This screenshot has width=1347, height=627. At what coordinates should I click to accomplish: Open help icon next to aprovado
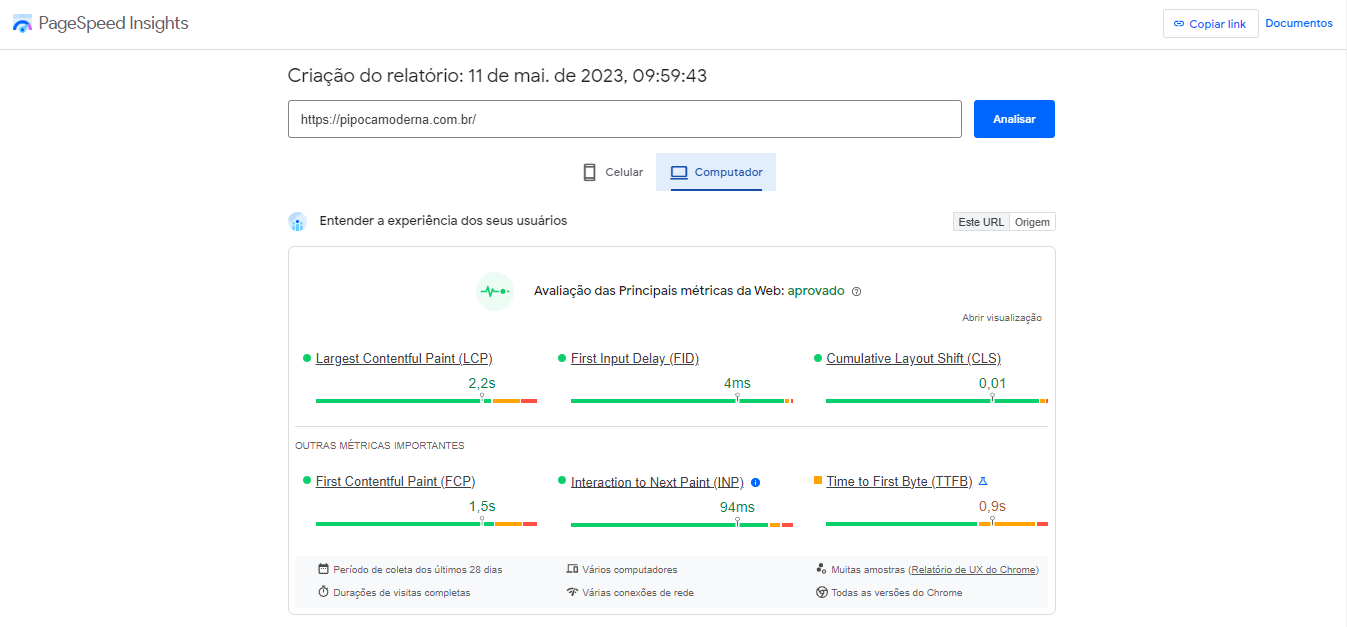tap(856, 292)
